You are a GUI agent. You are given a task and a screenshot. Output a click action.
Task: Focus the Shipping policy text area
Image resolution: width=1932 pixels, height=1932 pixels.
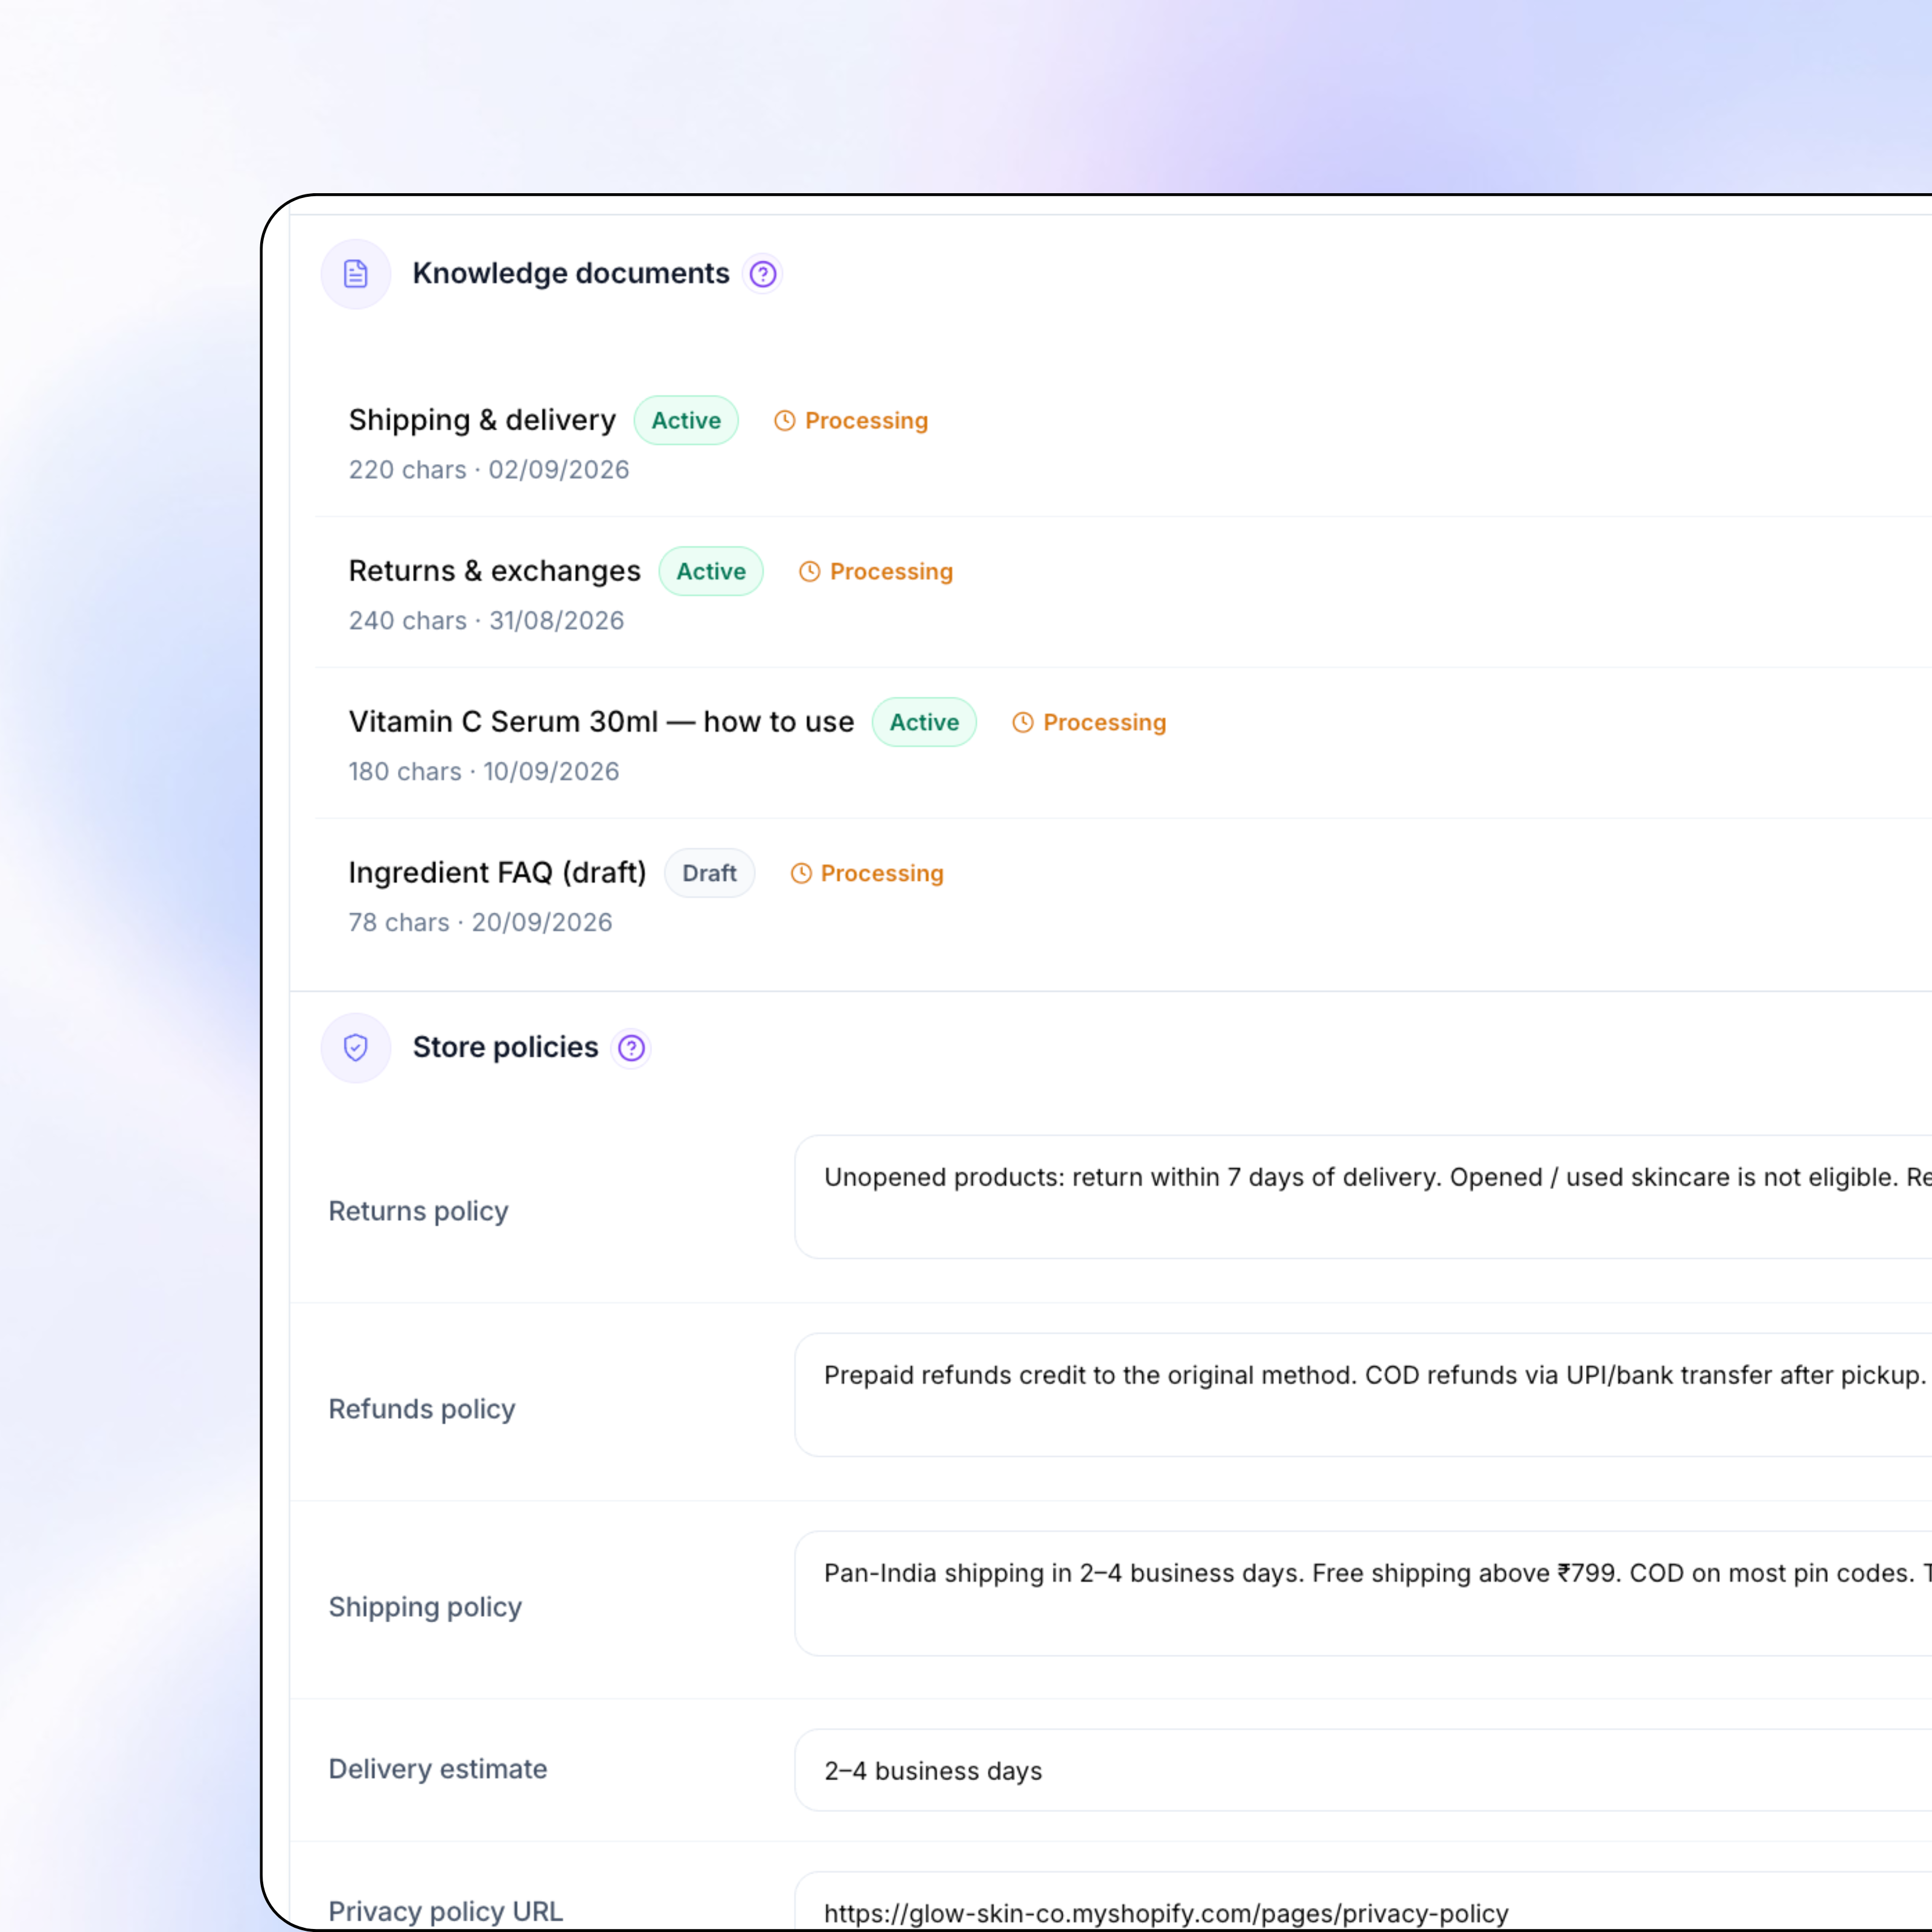click(1363, 1593)
